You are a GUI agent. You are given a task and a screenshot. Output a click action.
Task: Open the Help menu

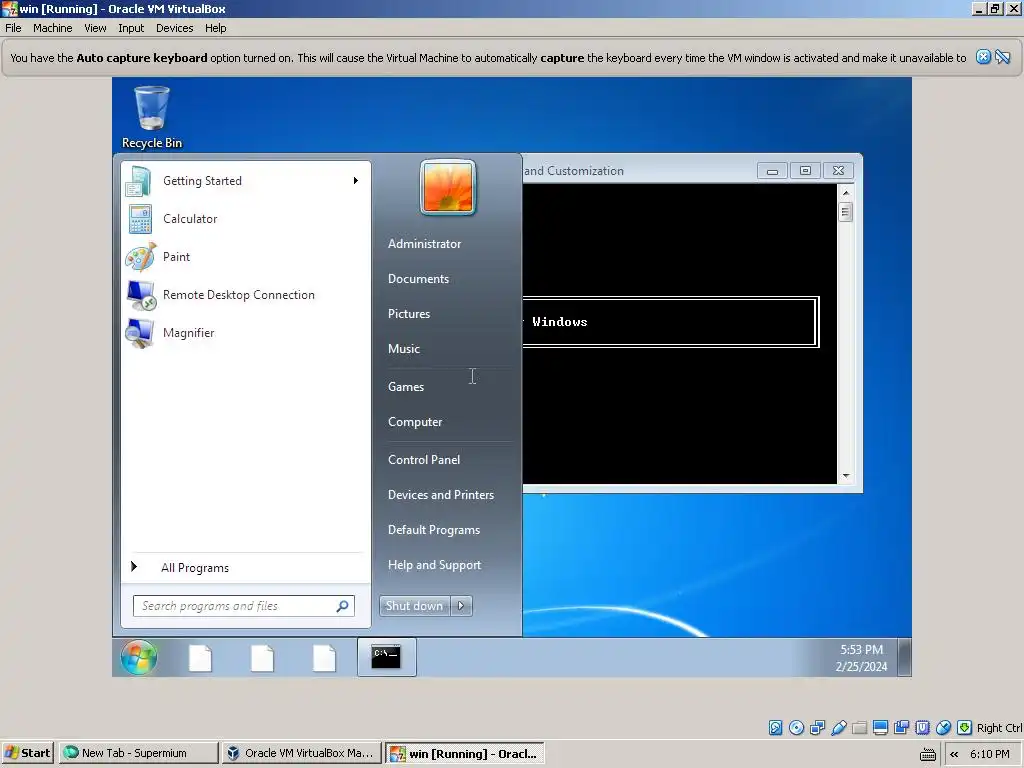tap(216, 28)
